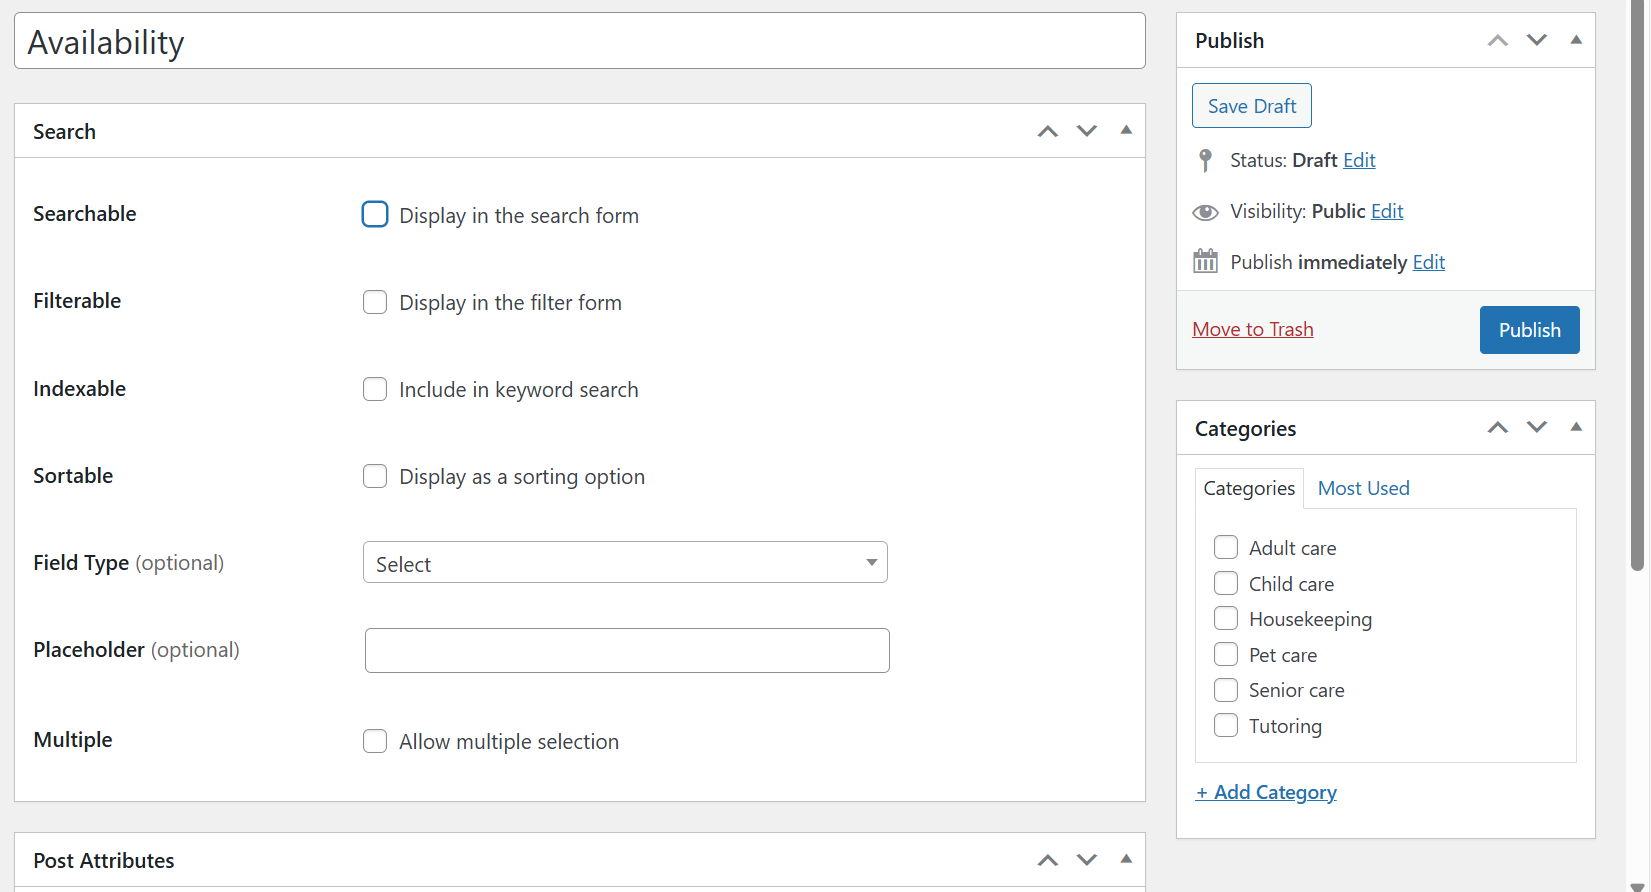The image size is (1651, 892).
Task: Collapse the Search panel with triangle toggle
Action: click(1126, 130)
